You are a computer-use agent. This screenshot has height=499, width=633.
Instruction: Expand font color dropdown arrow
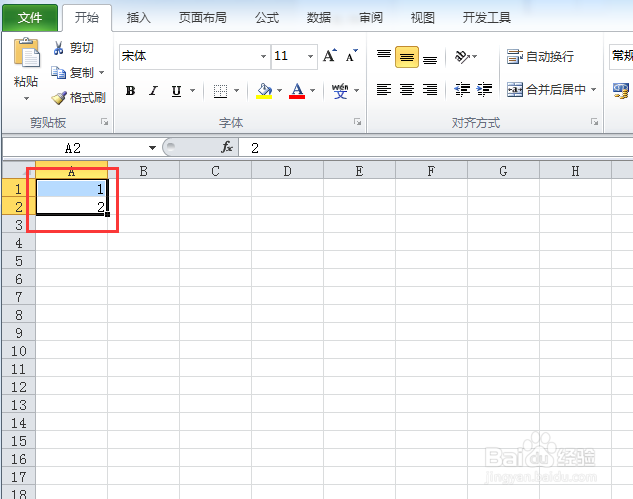point(312,91)
